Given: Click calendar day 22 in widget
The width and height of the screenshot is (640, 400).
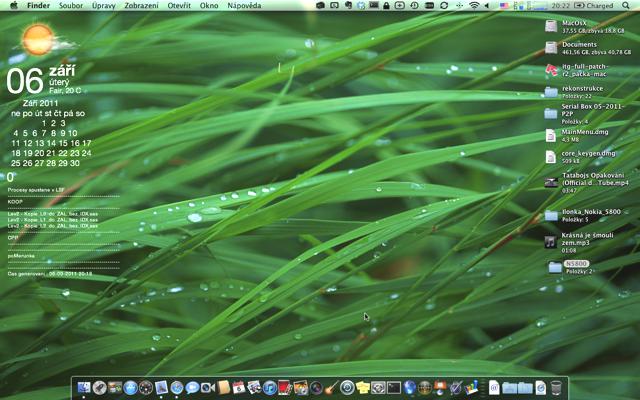Looking at the screenshot, I should pos(63,153).
